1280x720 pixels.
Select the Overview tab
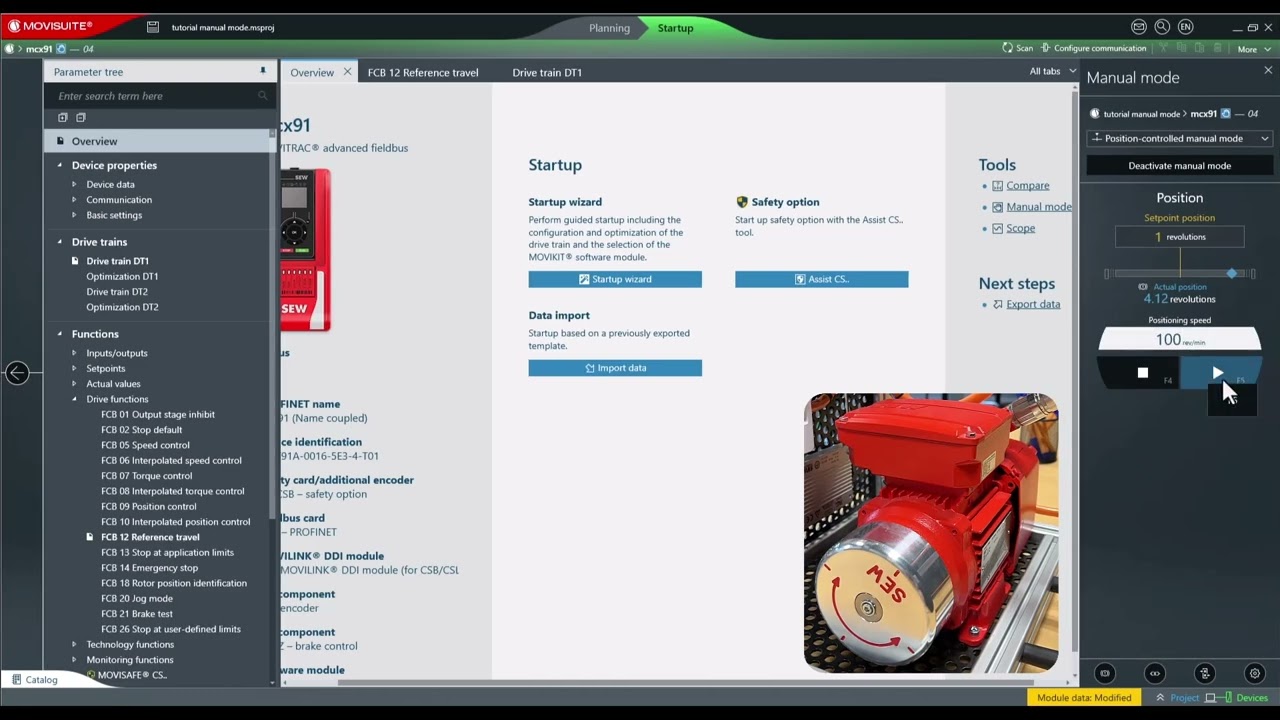pyautogui.click(x=312, y=72)
